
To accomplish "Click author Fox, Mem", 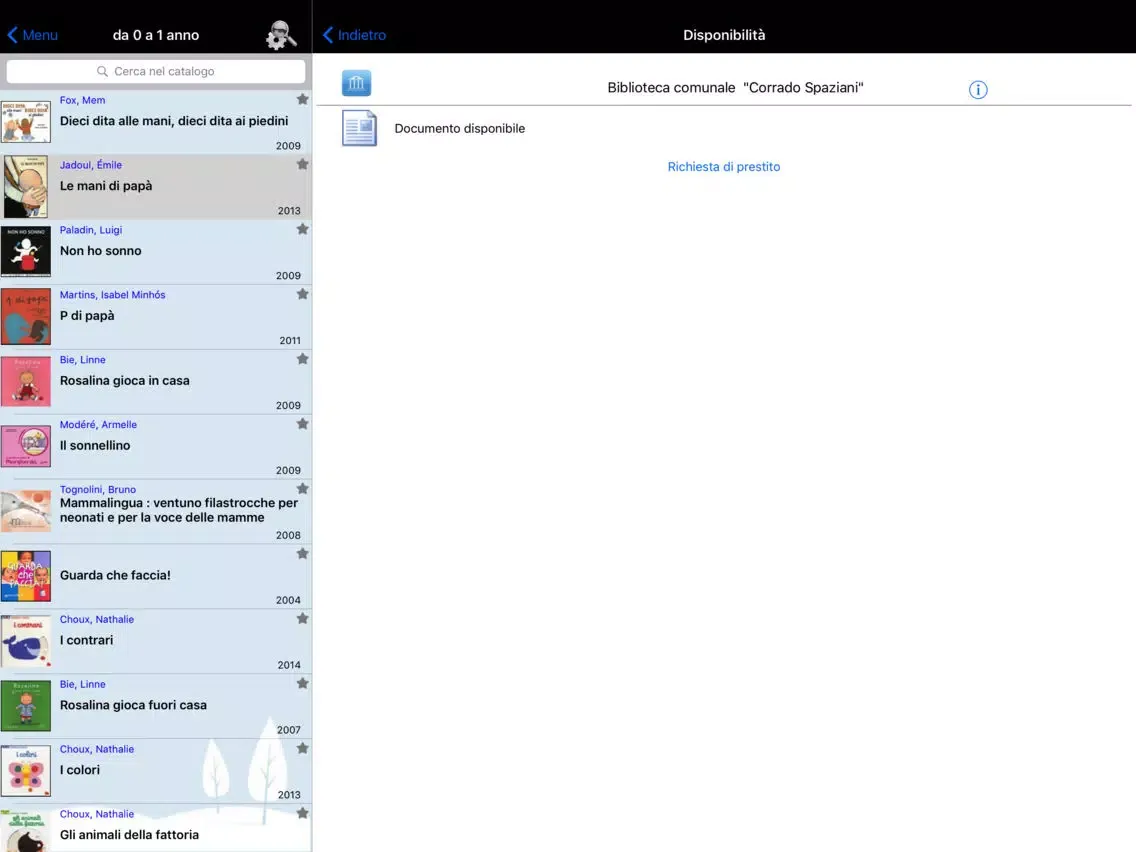I will (83, 100).
